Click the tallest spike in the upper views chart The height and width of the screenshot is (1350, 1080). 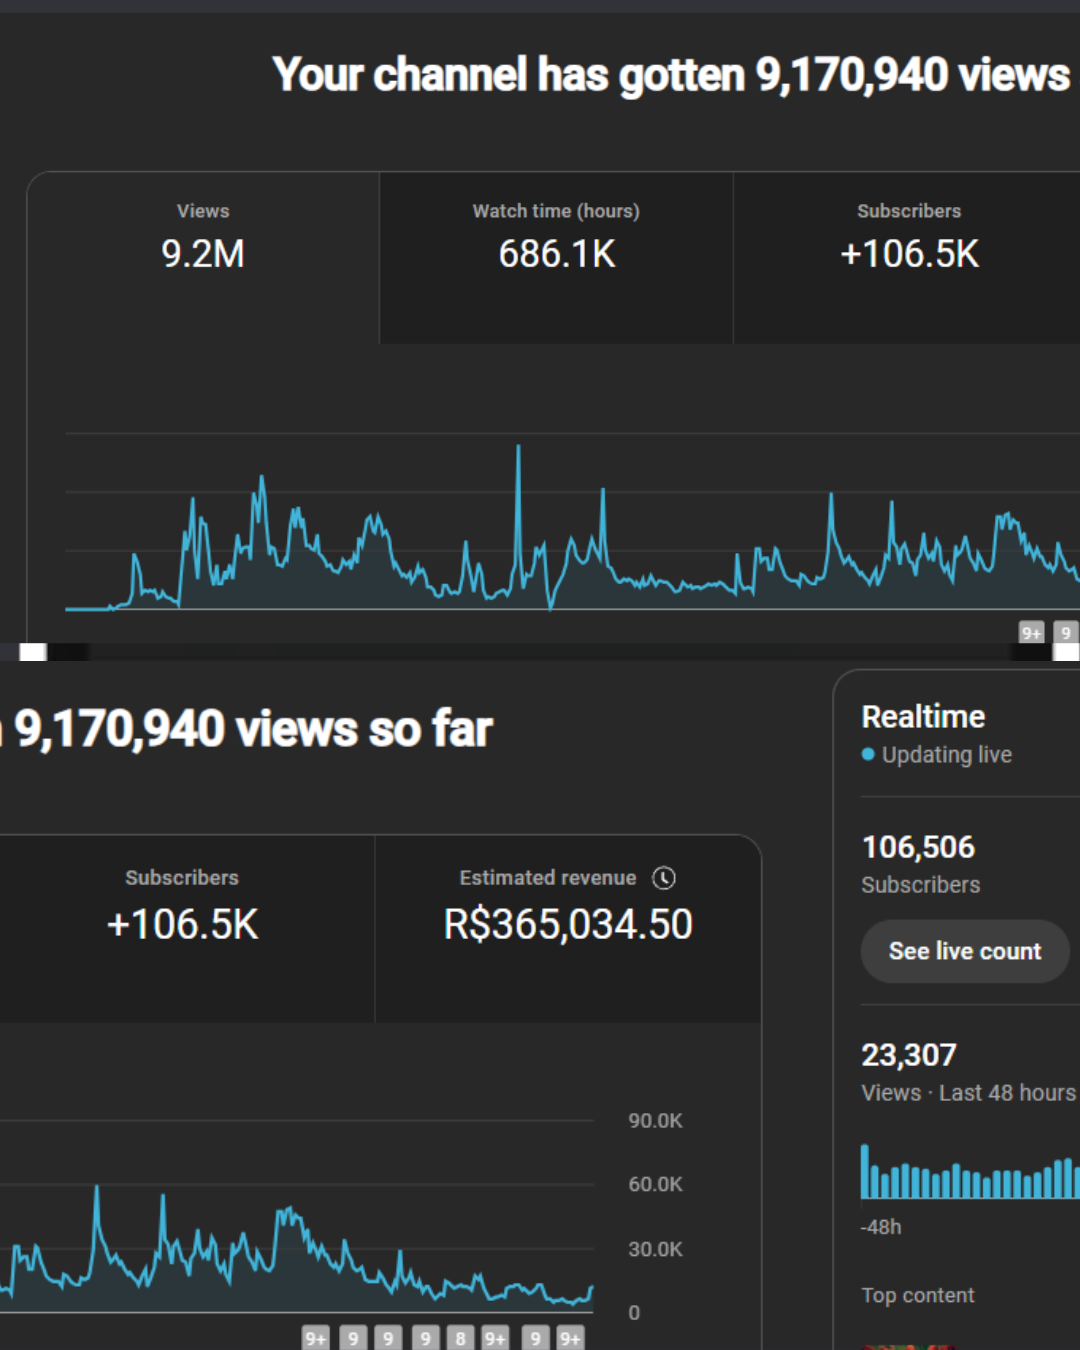[x=518, y=450]
